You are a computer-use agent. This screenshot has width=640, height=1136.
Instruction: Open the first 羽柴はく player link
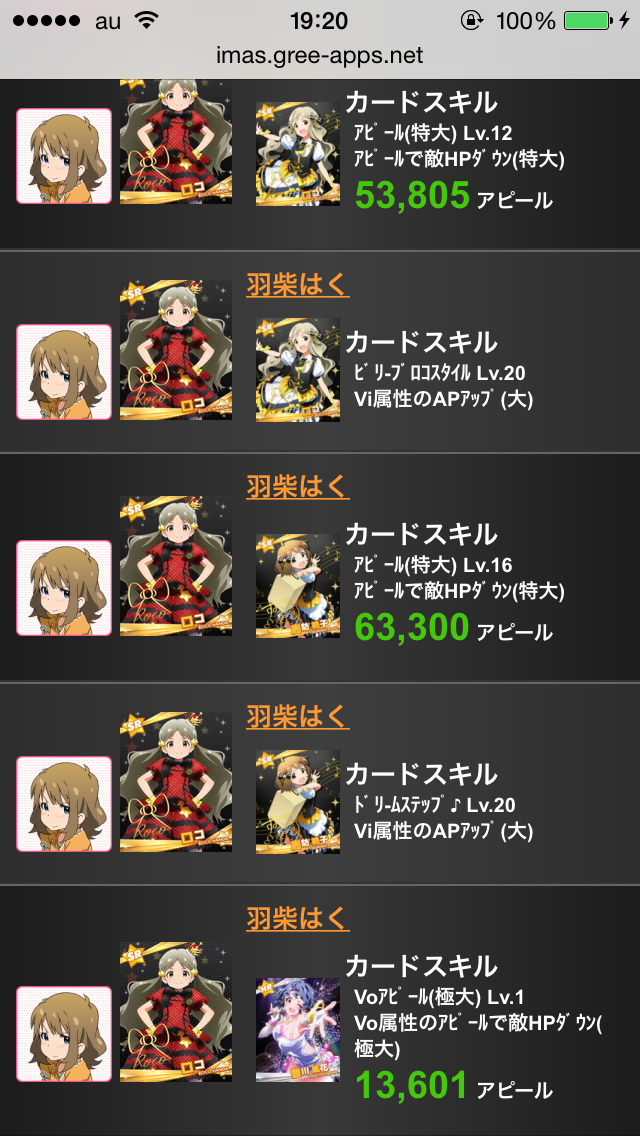tap(298, 285)
